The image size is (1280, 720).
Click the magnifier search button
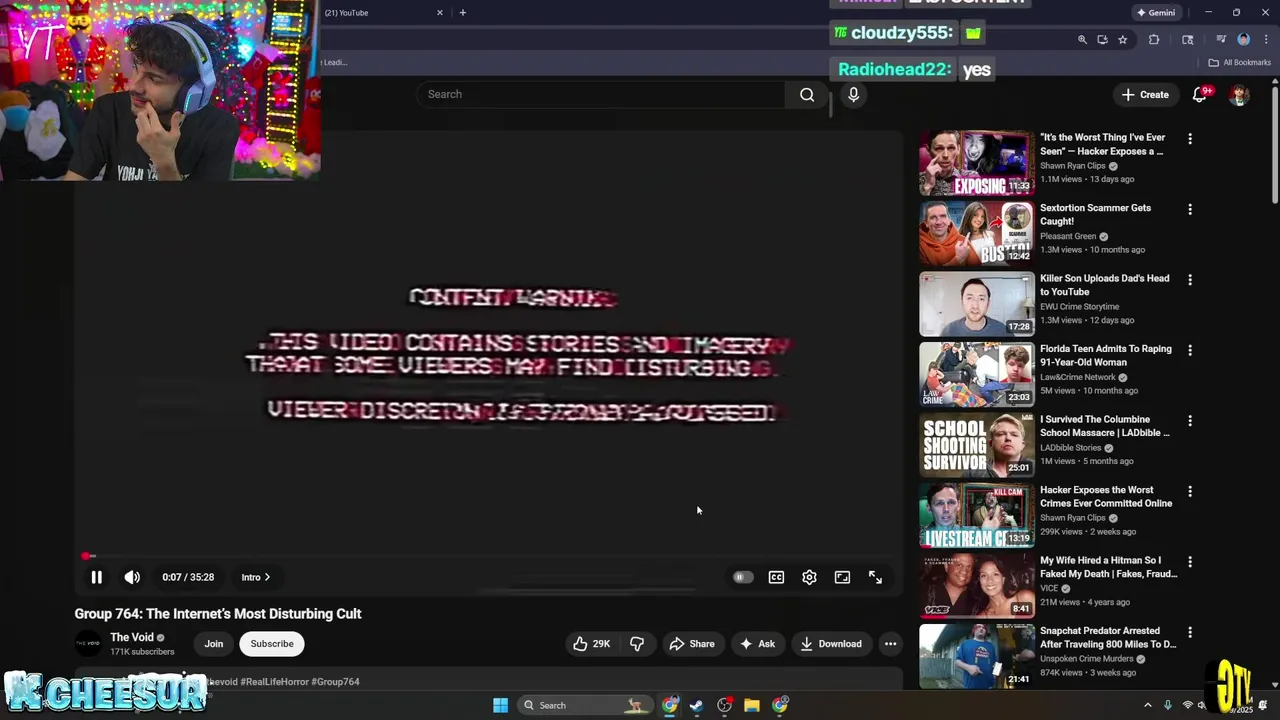coord(807,94)
